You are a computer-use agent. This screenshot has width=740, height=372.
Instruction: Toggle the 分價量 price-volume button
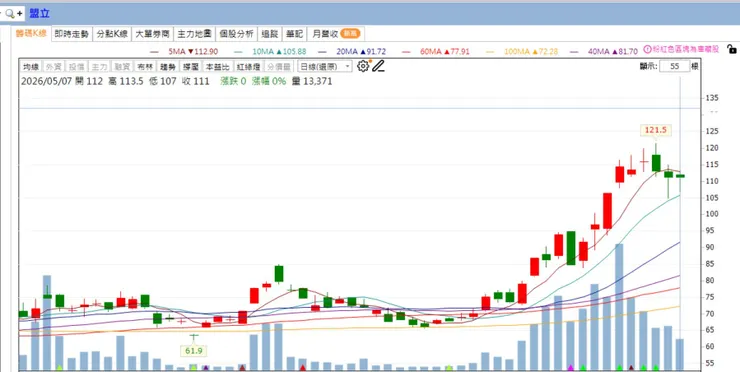click(x=279, y=67)
